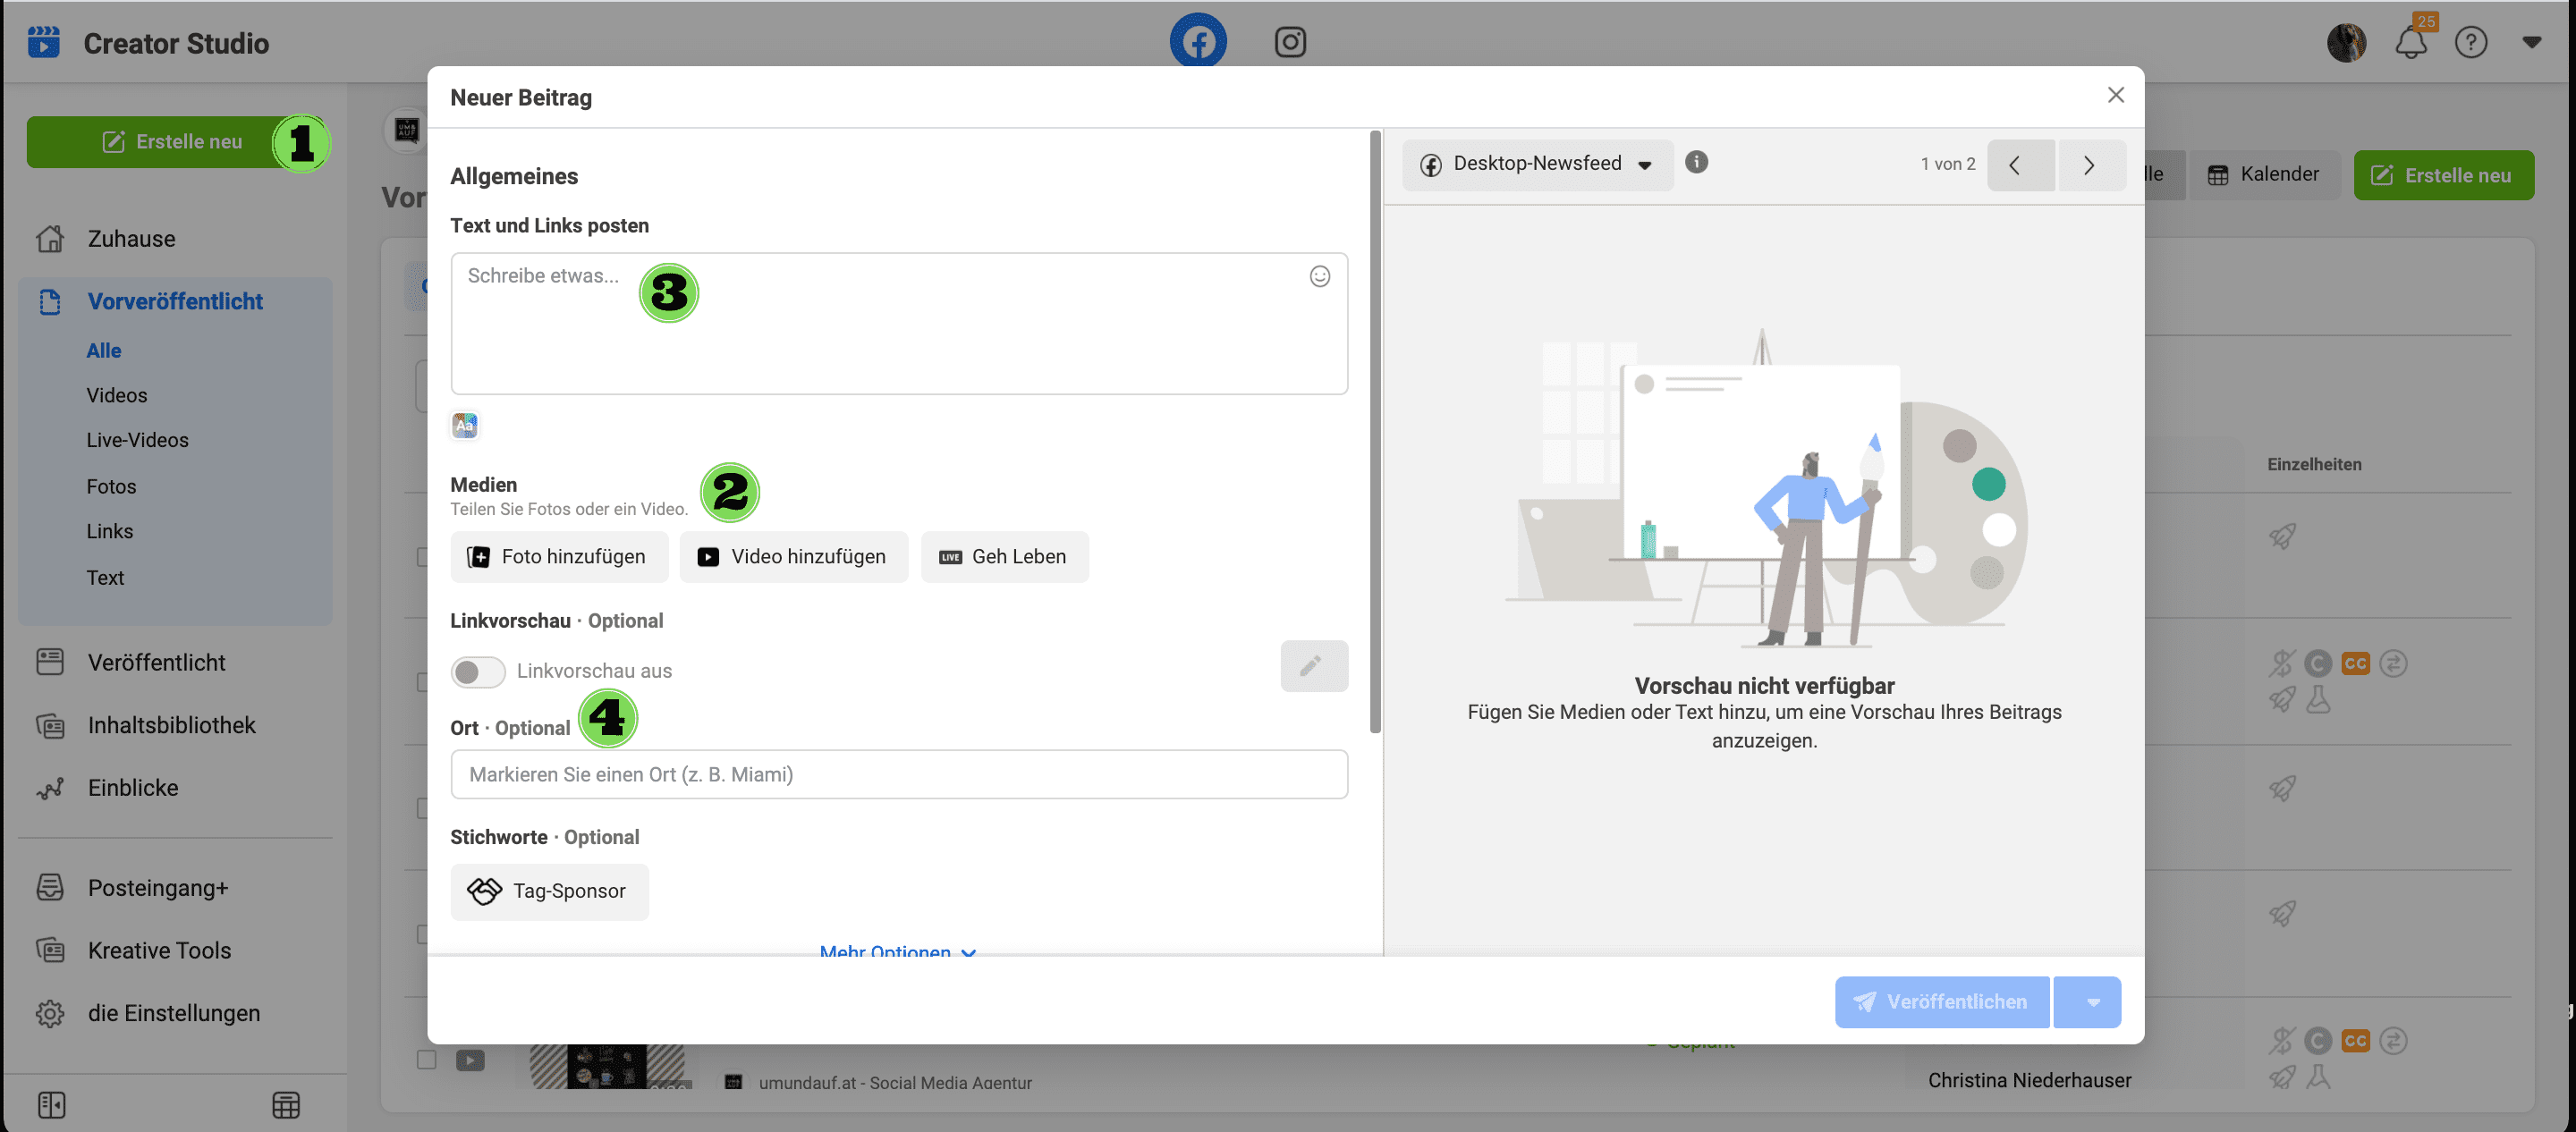2576x1132 pixels.
Task: Close the Neuer Beitrag dialog
Action: coord(2115,95)
